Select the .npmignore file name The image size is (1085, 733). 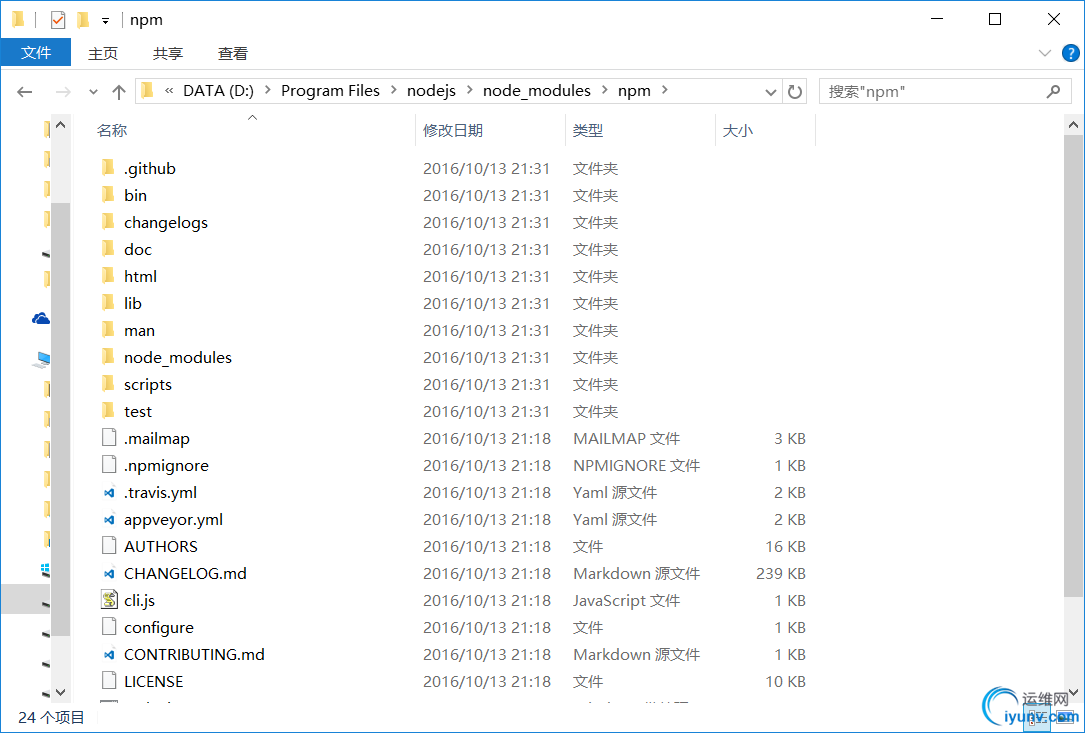[166, 466]
